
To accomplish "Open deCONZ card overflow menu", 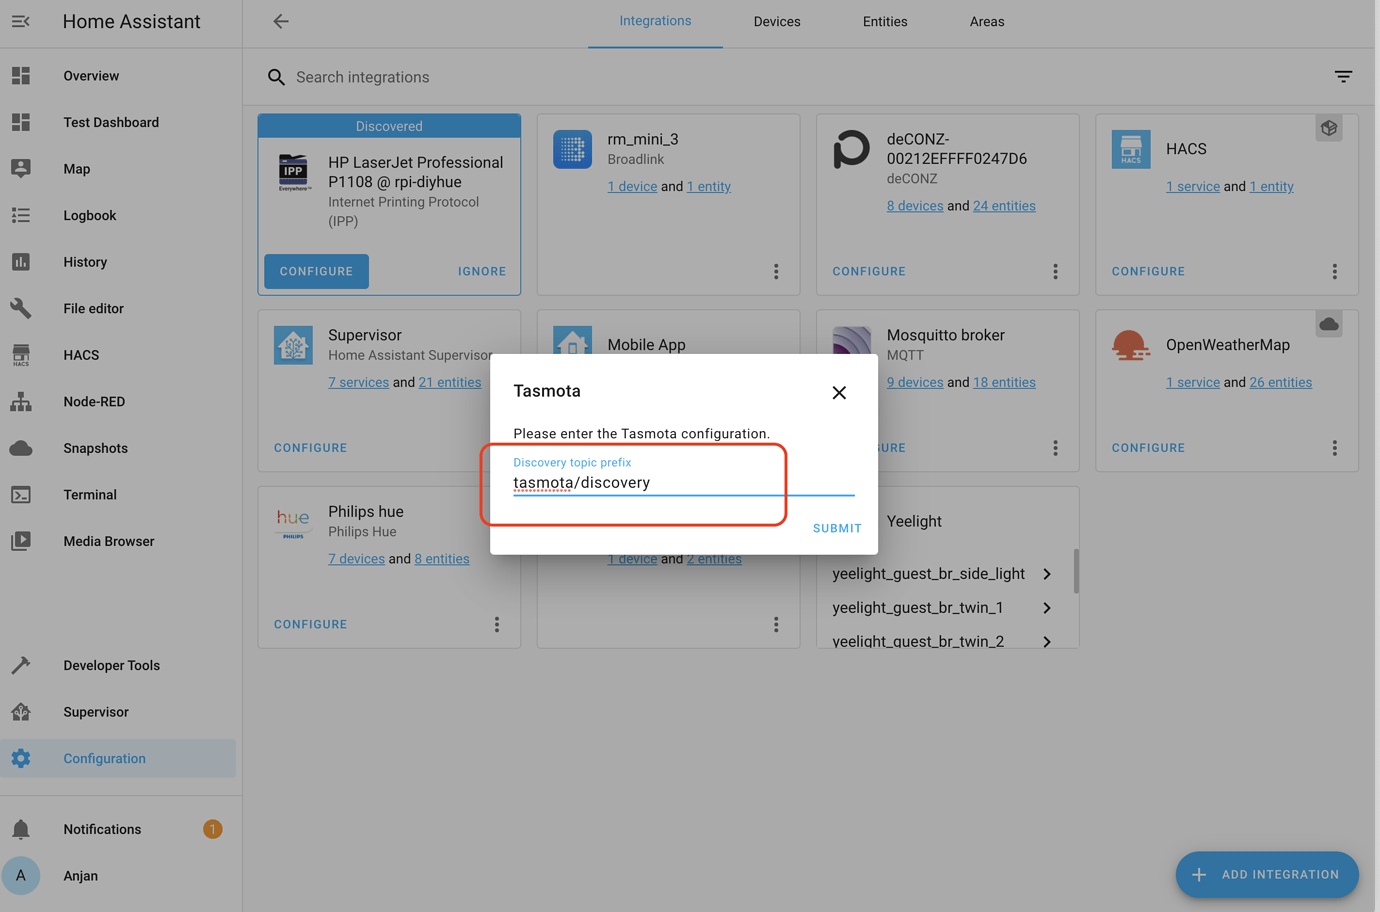I will point(1055,271).
